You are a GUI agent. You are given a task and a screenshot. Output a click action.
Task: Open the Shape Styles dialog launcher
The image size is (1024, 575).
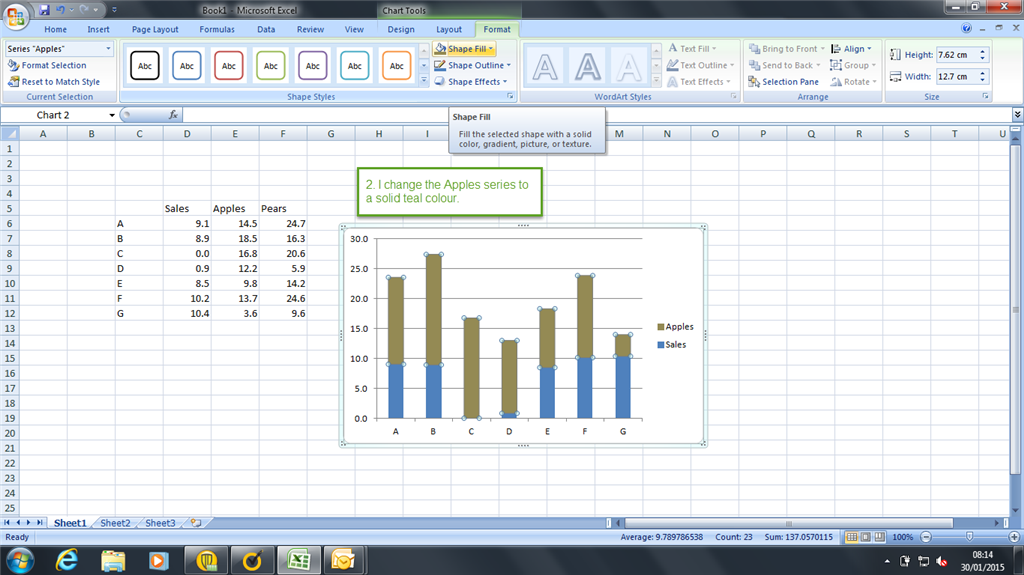pos(510,97)
